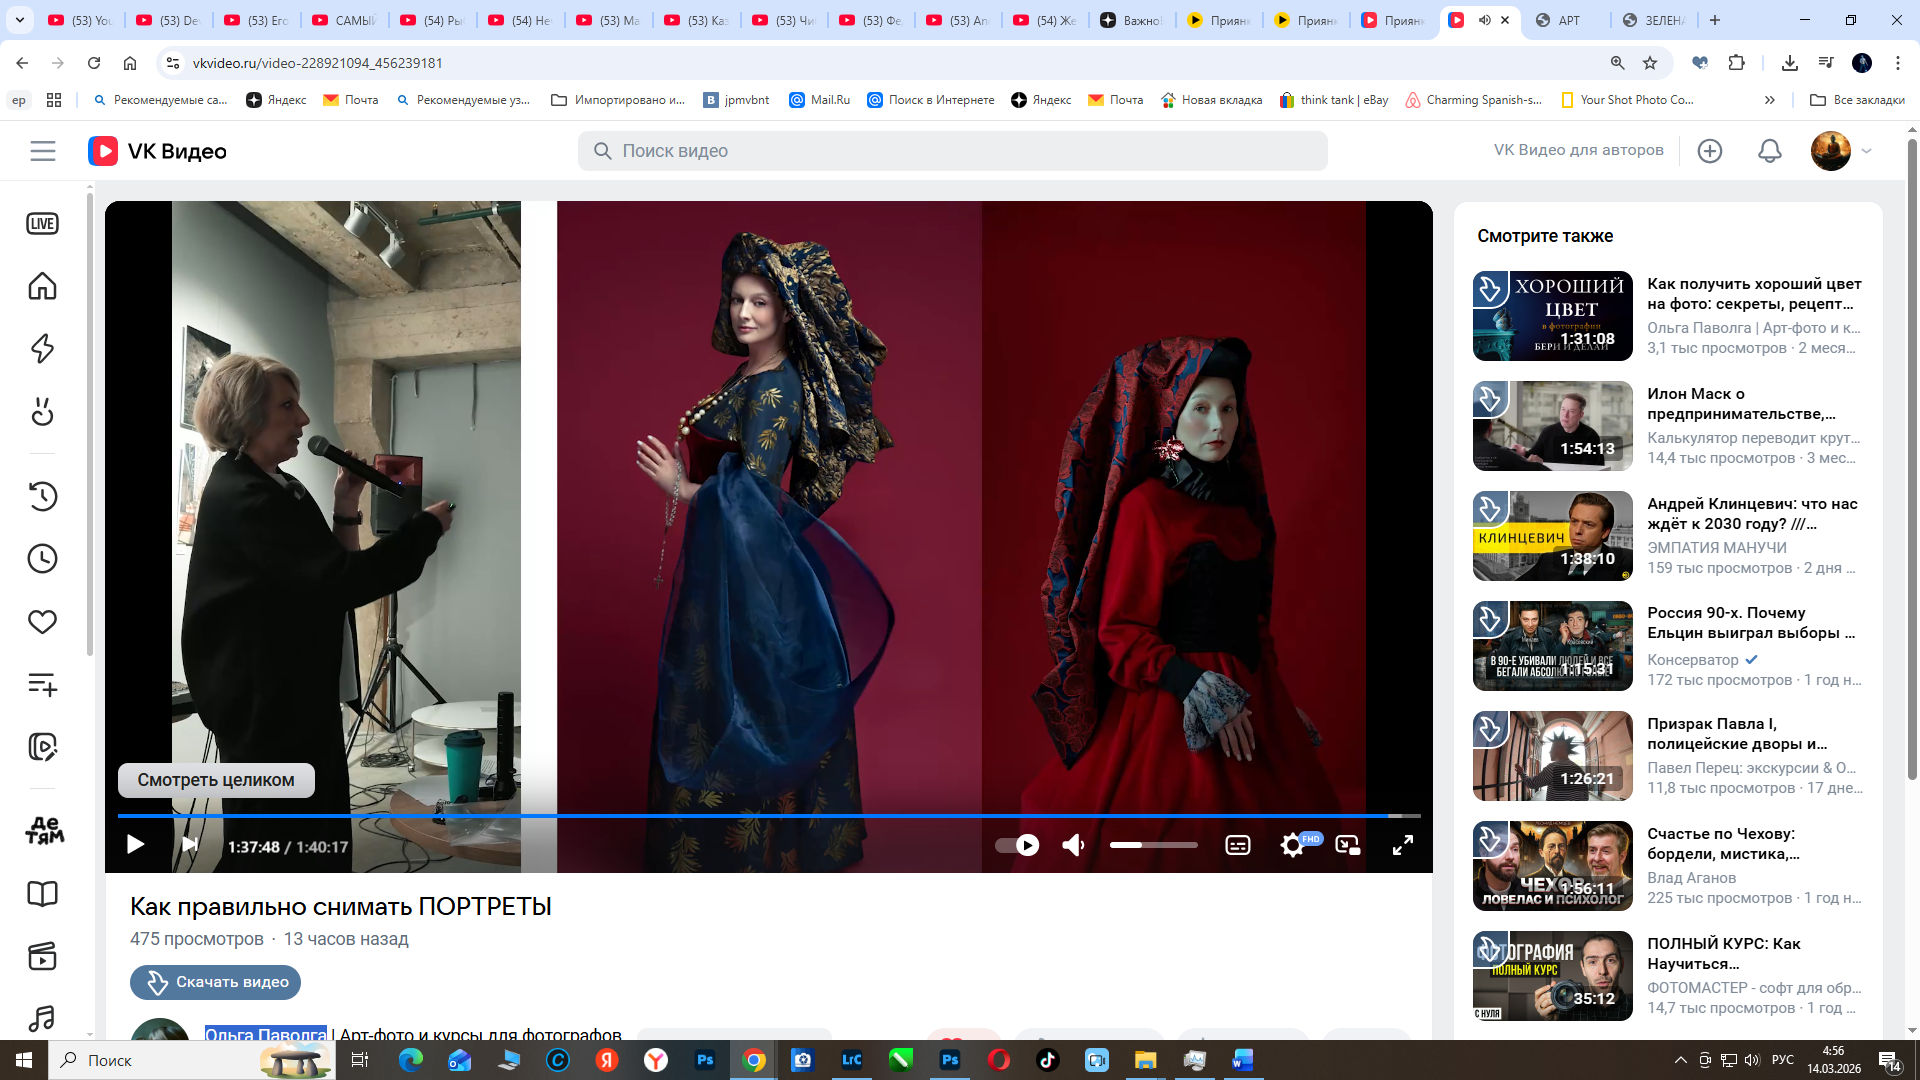Toggle the autoplay switch in player
Image resolution: width=1920 pixels, height=1080 pixels.
[x=1017, y=846]
